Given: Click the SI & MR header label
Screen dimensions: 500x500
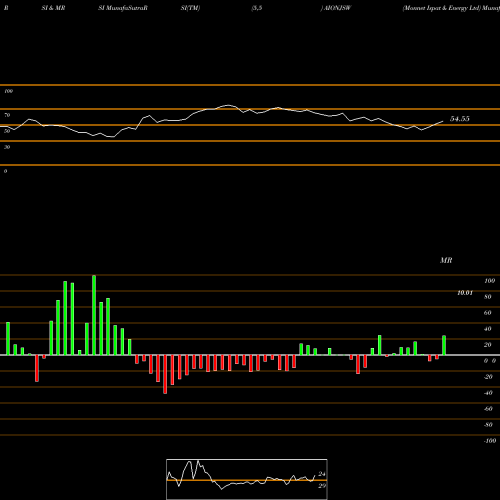Looking at the screenshot, I should coord(53,8).
